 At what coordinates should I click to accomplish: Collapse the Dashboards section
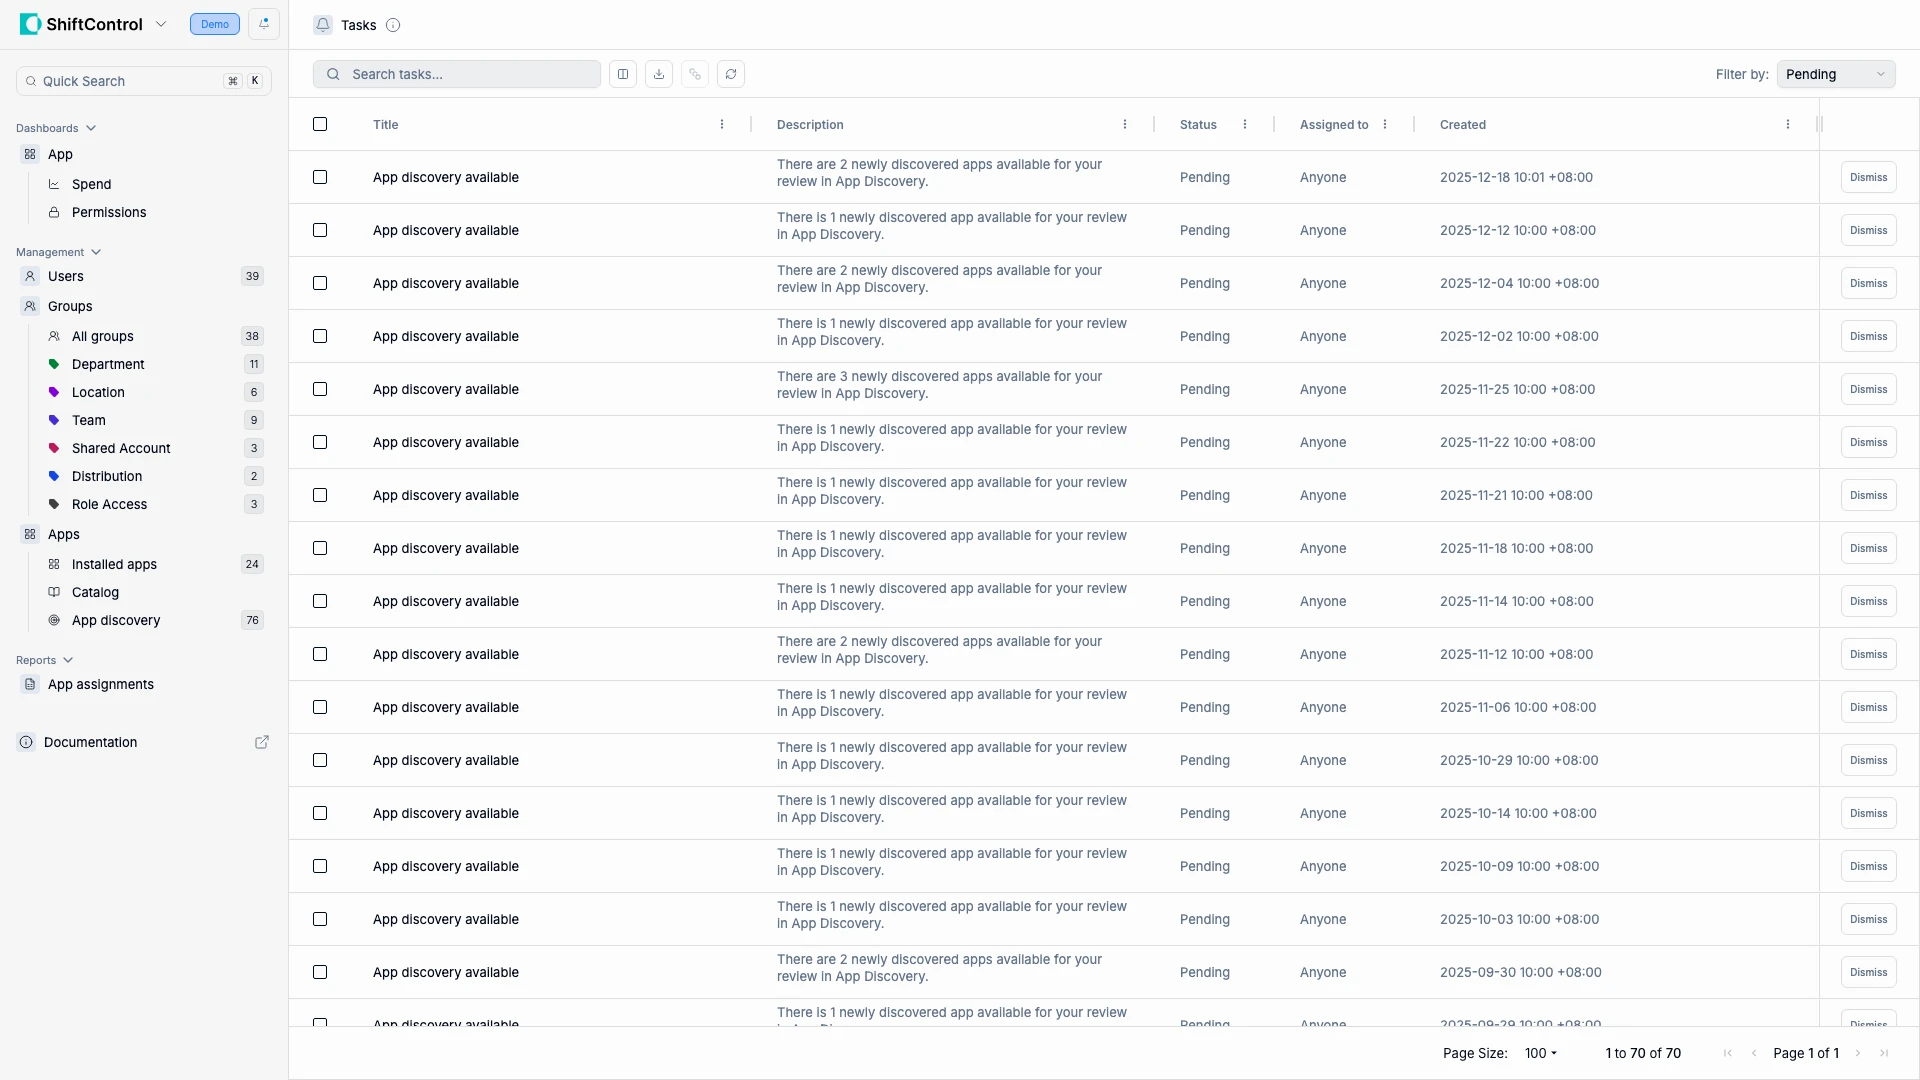point(56,128)
